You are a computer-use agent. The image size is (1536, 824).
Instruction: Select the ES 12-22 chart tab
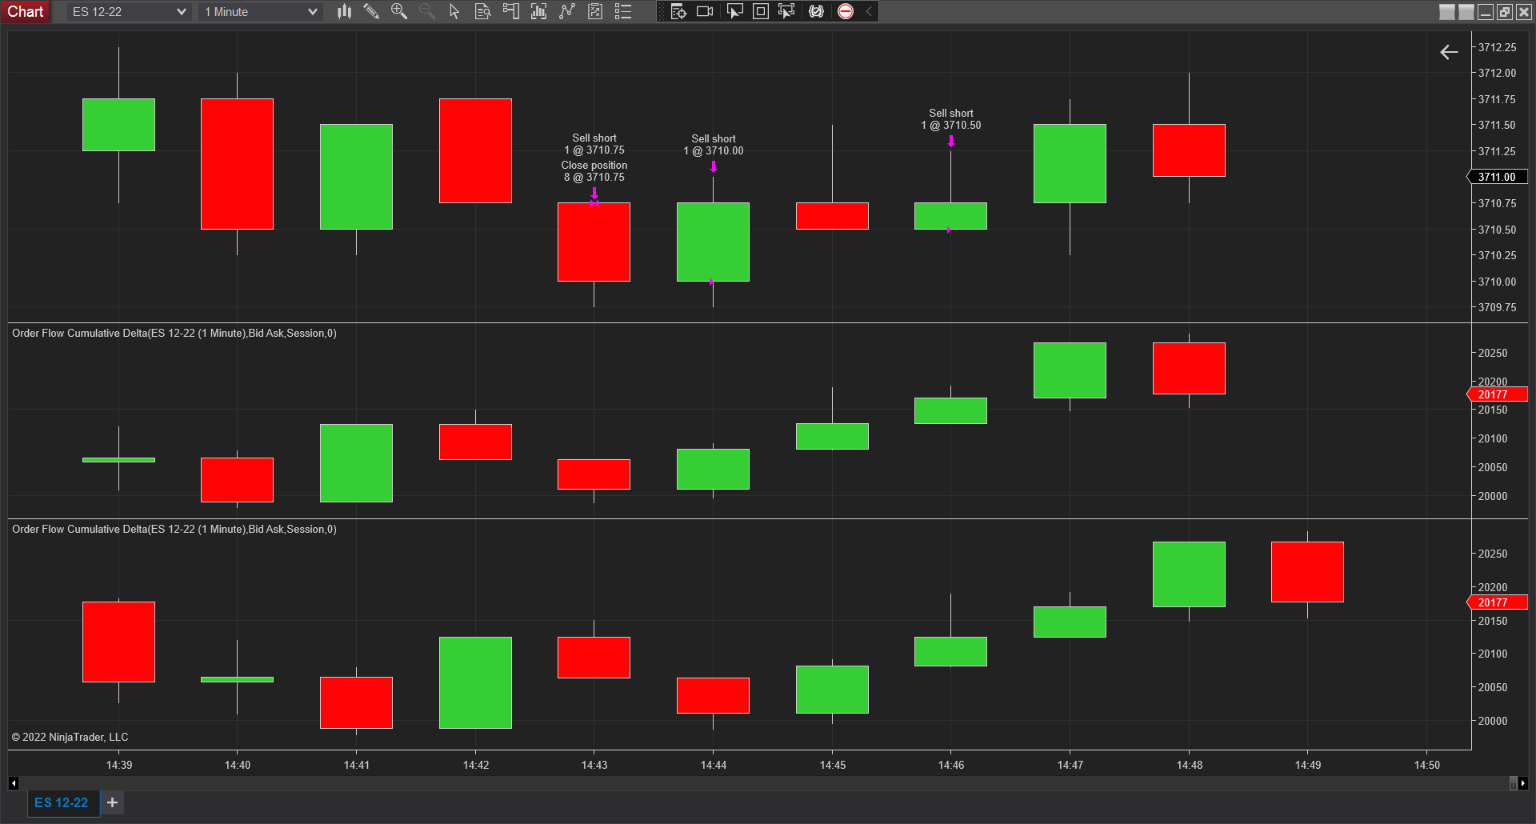(x=62, y=802)
